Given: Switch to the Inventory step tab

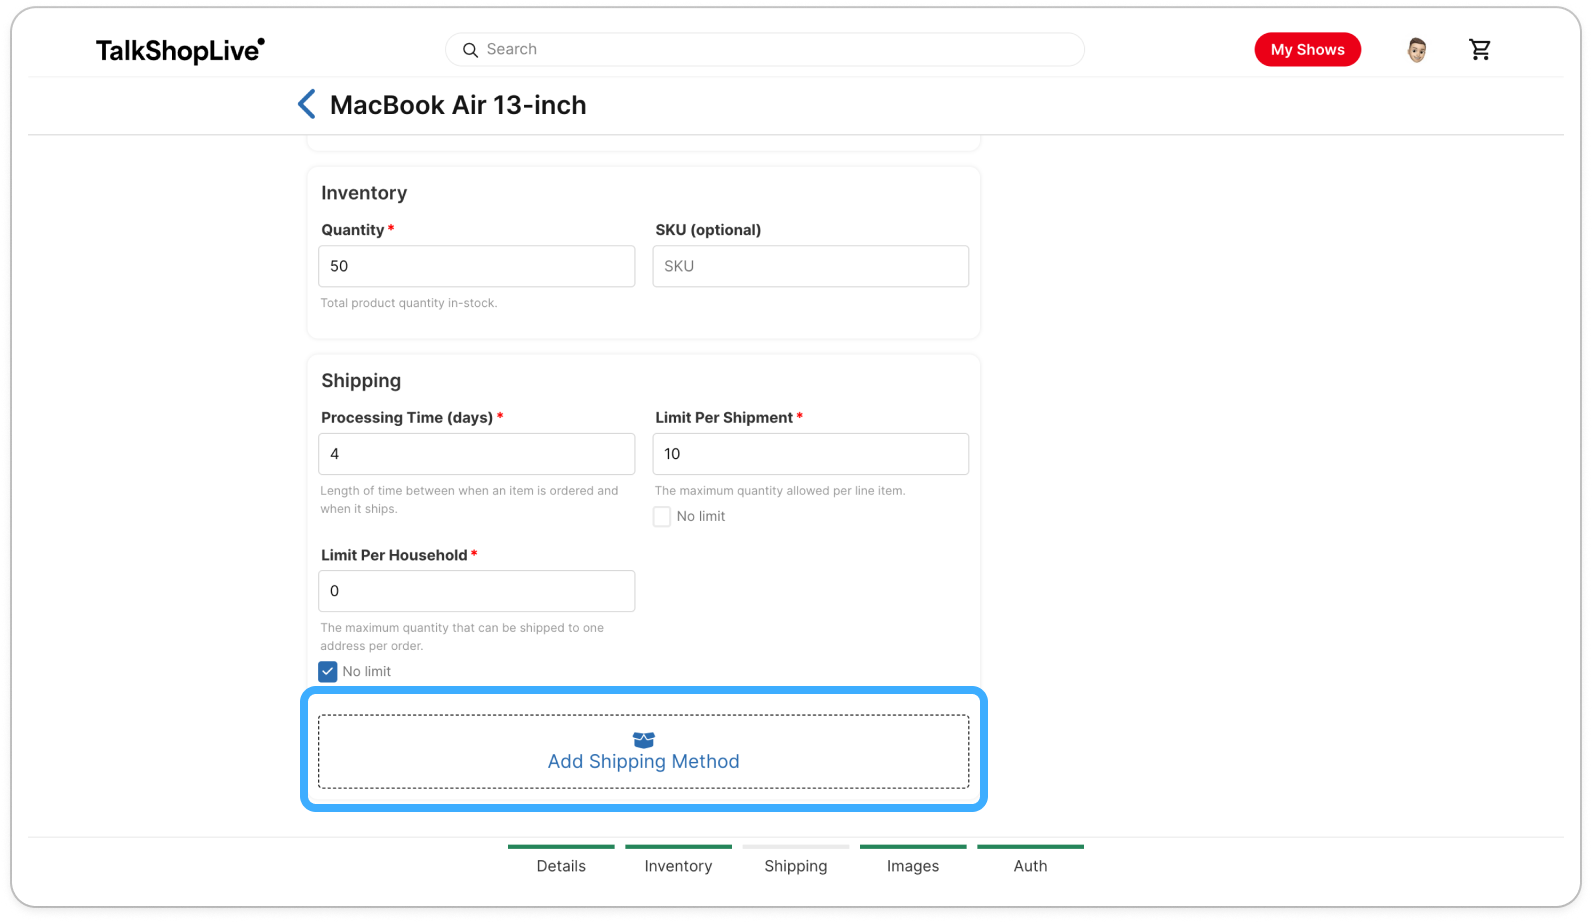Looking at the screenshot, I should point(678,861).
